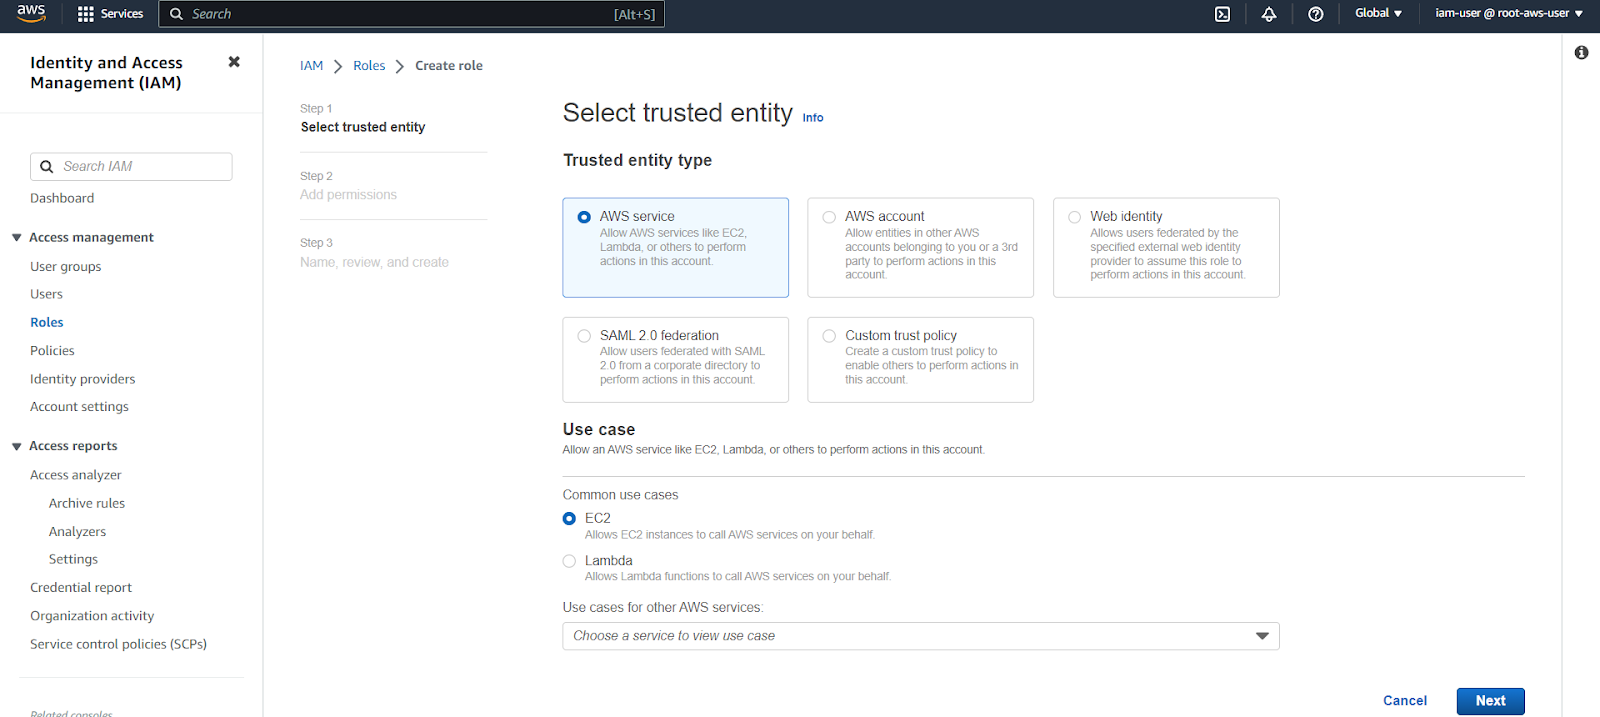Go to Dashboard in sidebar

point(62,198)
